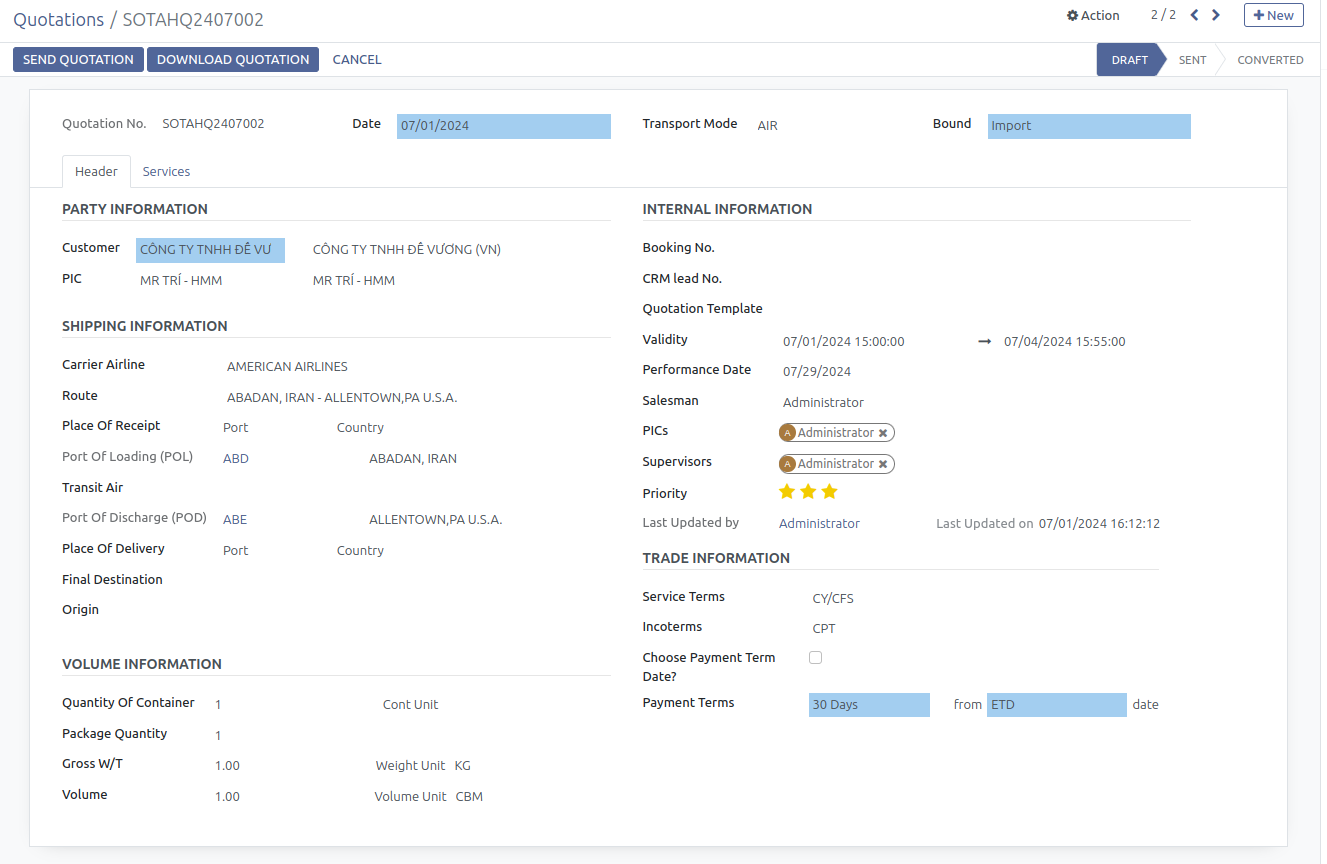Viewport: 1327px width, 864px height.
Task: Set priority to three stars
Action: coord(829,492)
